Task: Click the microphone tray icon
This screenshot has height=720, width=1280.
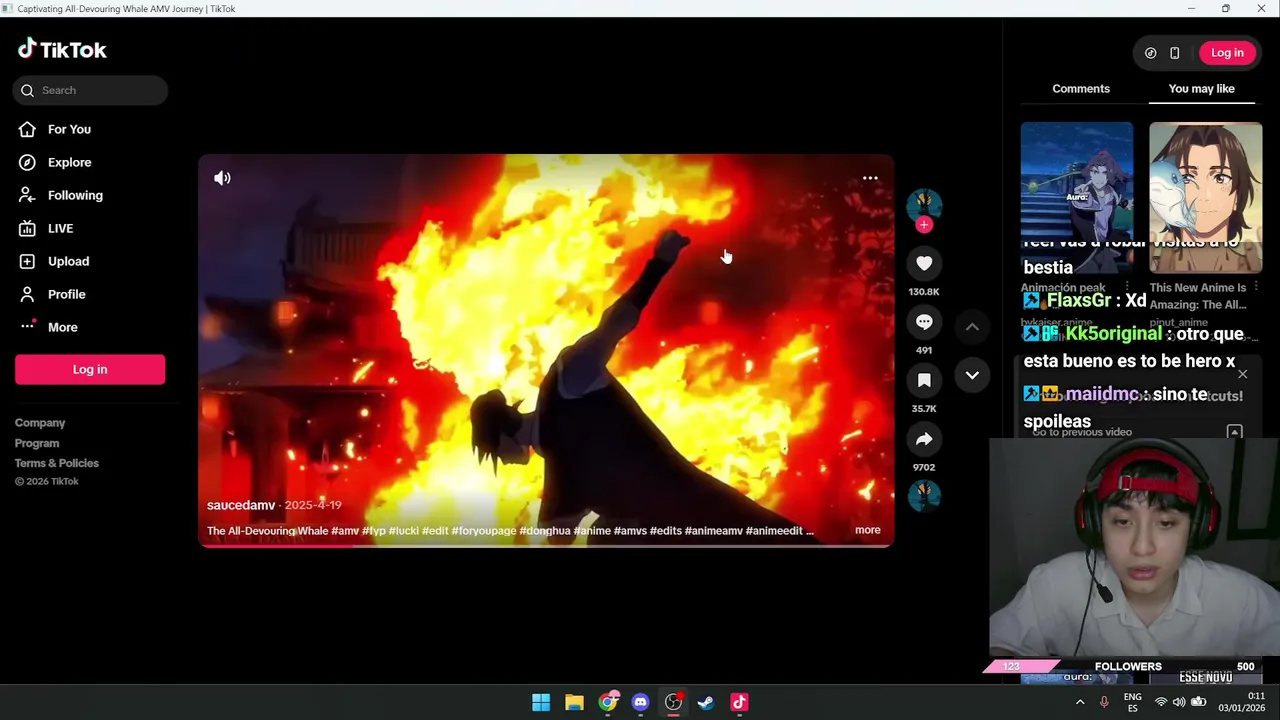Action: click(1104, 703)
